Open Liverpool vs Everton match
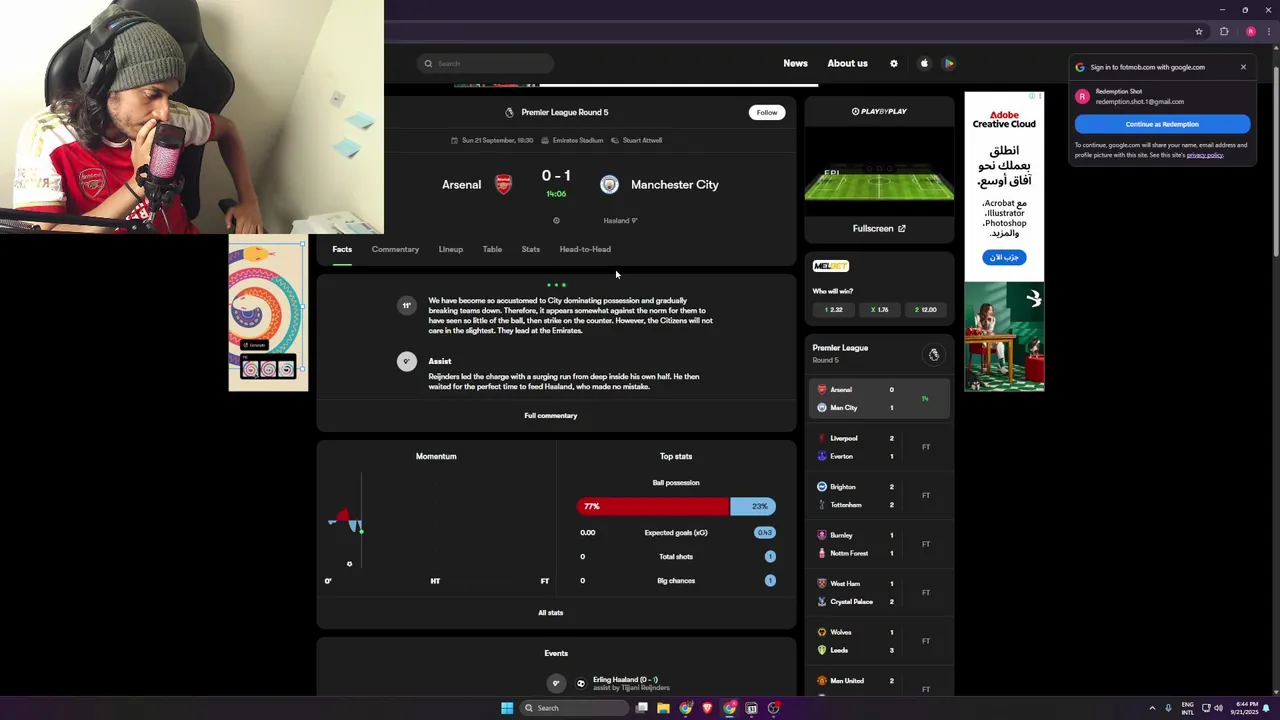The width and height of the screenshot is (1280, 720). pos(879,447)
